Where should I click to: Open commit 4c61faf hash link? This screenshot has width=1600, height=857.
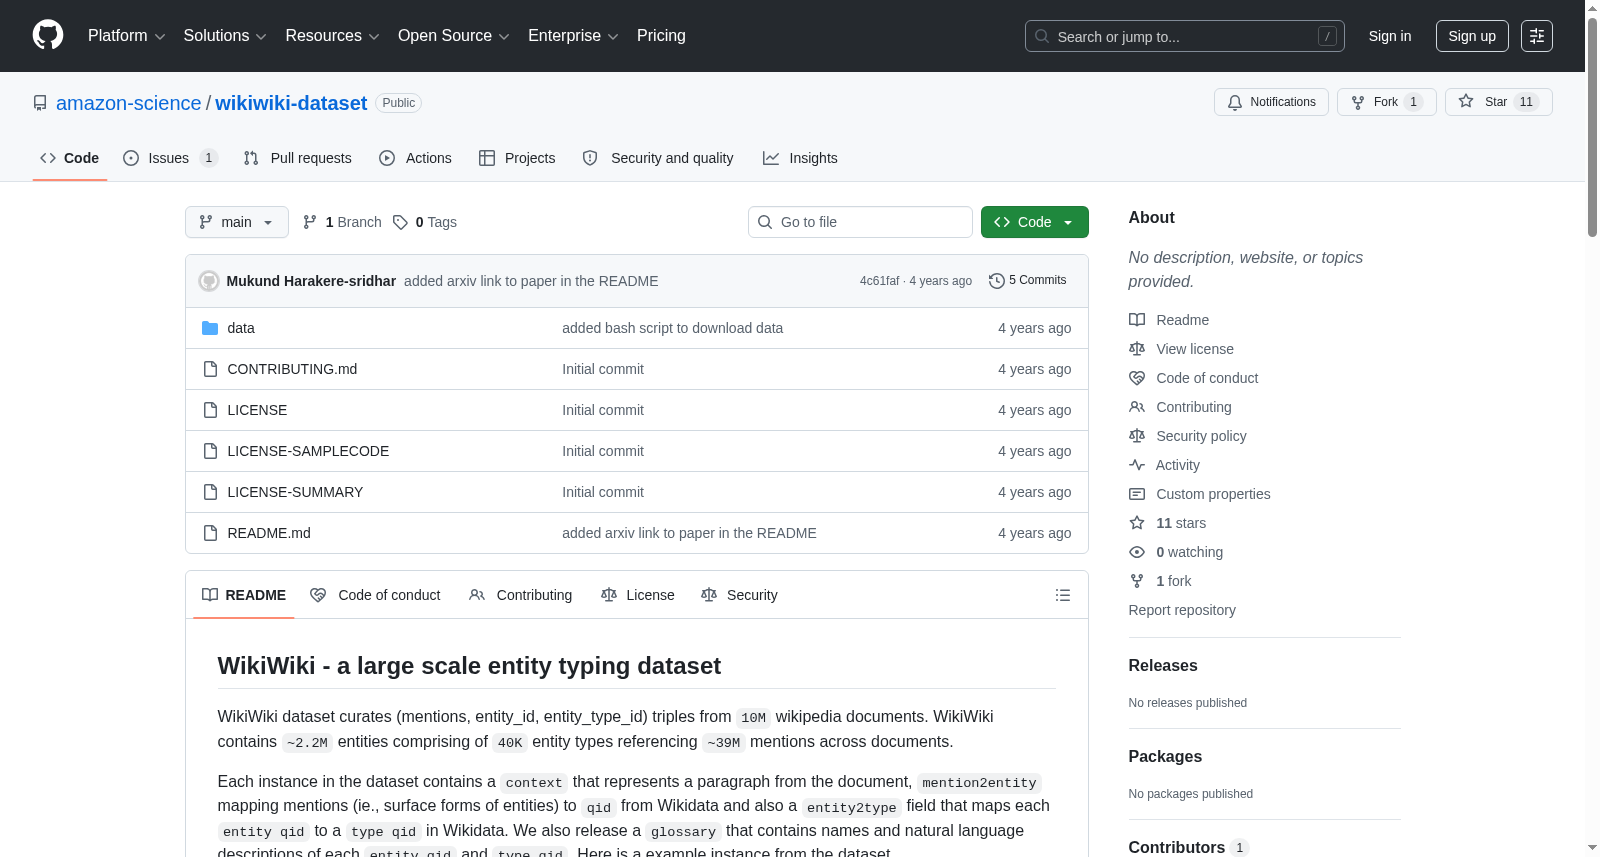tap(880, 281)
